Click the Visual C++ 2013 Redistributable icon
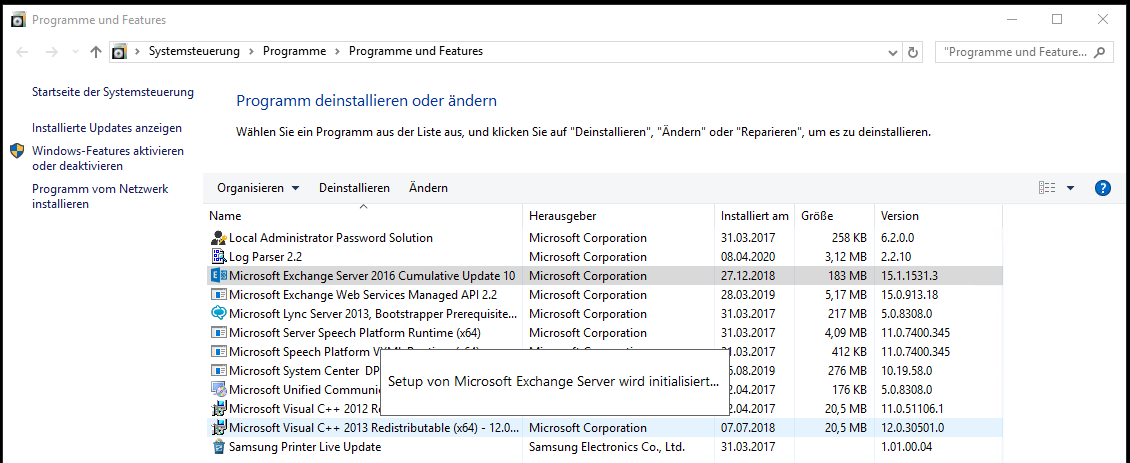Screen dimensions: 1130x463 click(x=219, y=428)
